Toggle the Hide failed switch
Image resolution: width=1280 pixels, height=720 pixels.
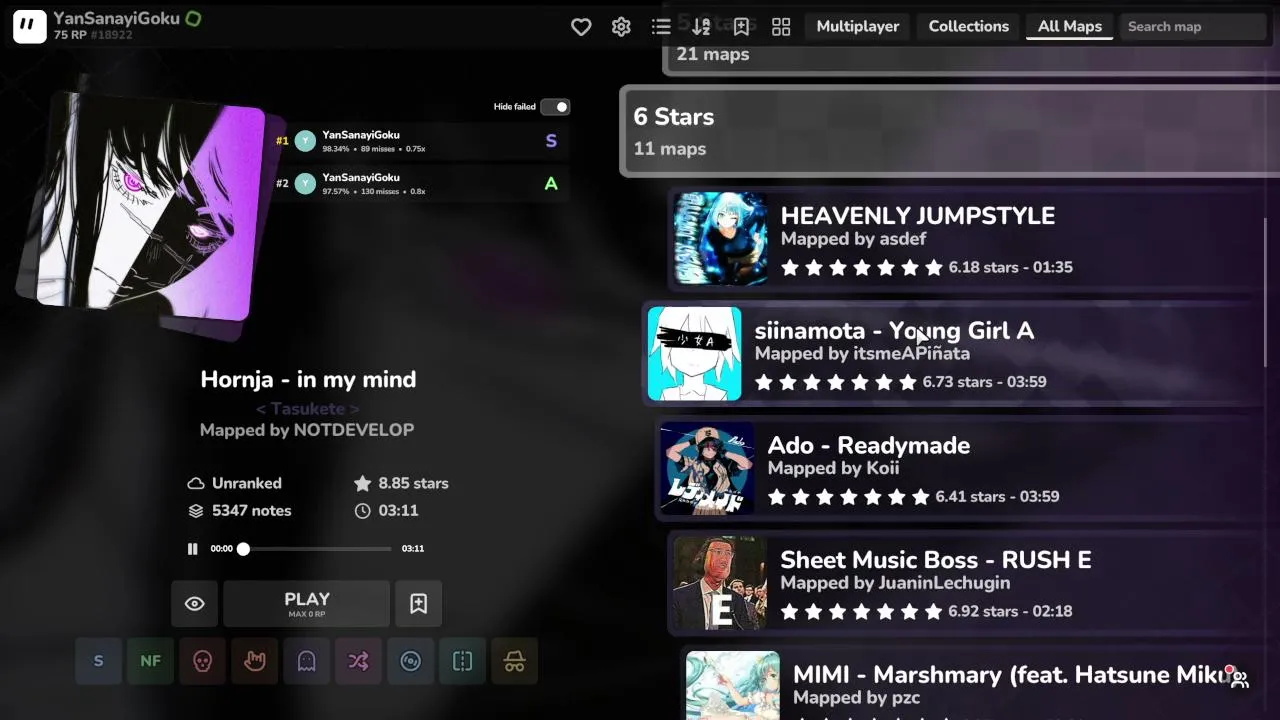click(x=555, y=107)
